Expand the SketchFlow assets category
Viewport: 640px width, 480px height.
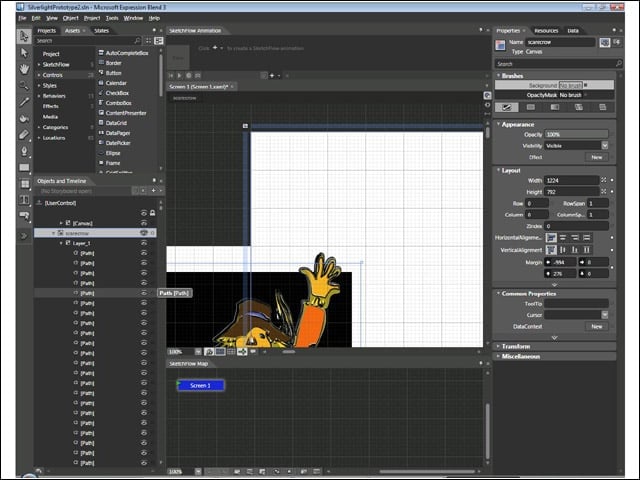click(x=39, y=64)
